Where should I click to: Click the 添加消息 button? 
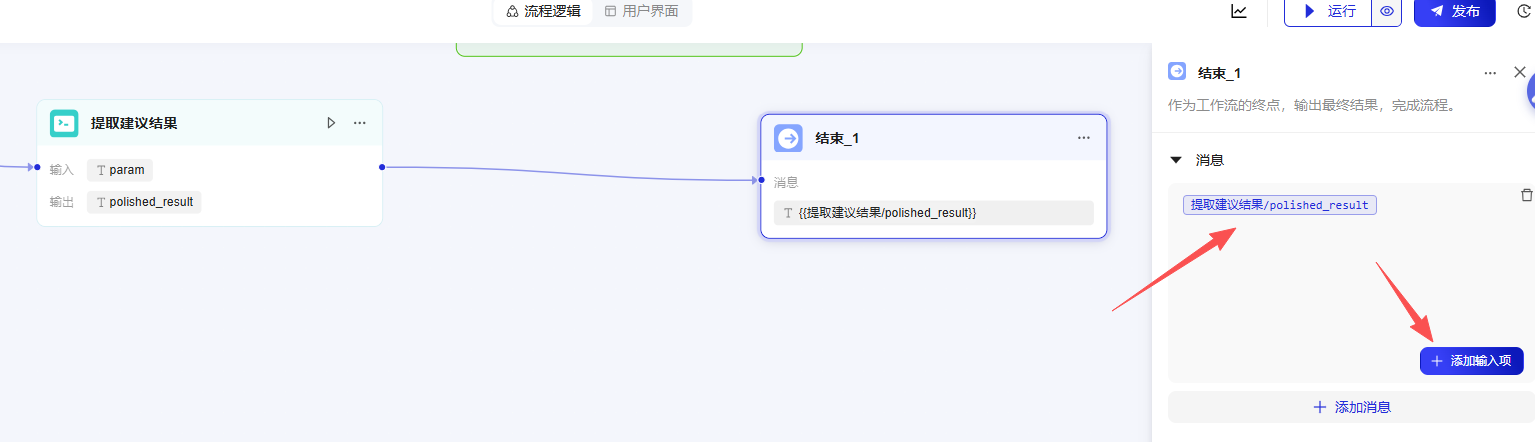click(x=1351, y=407)
